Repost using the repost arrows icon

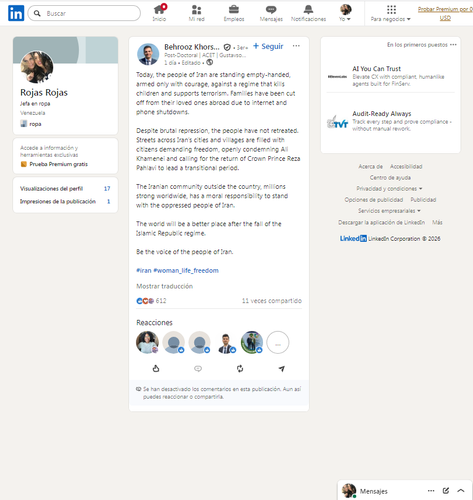tap(240, 368)
